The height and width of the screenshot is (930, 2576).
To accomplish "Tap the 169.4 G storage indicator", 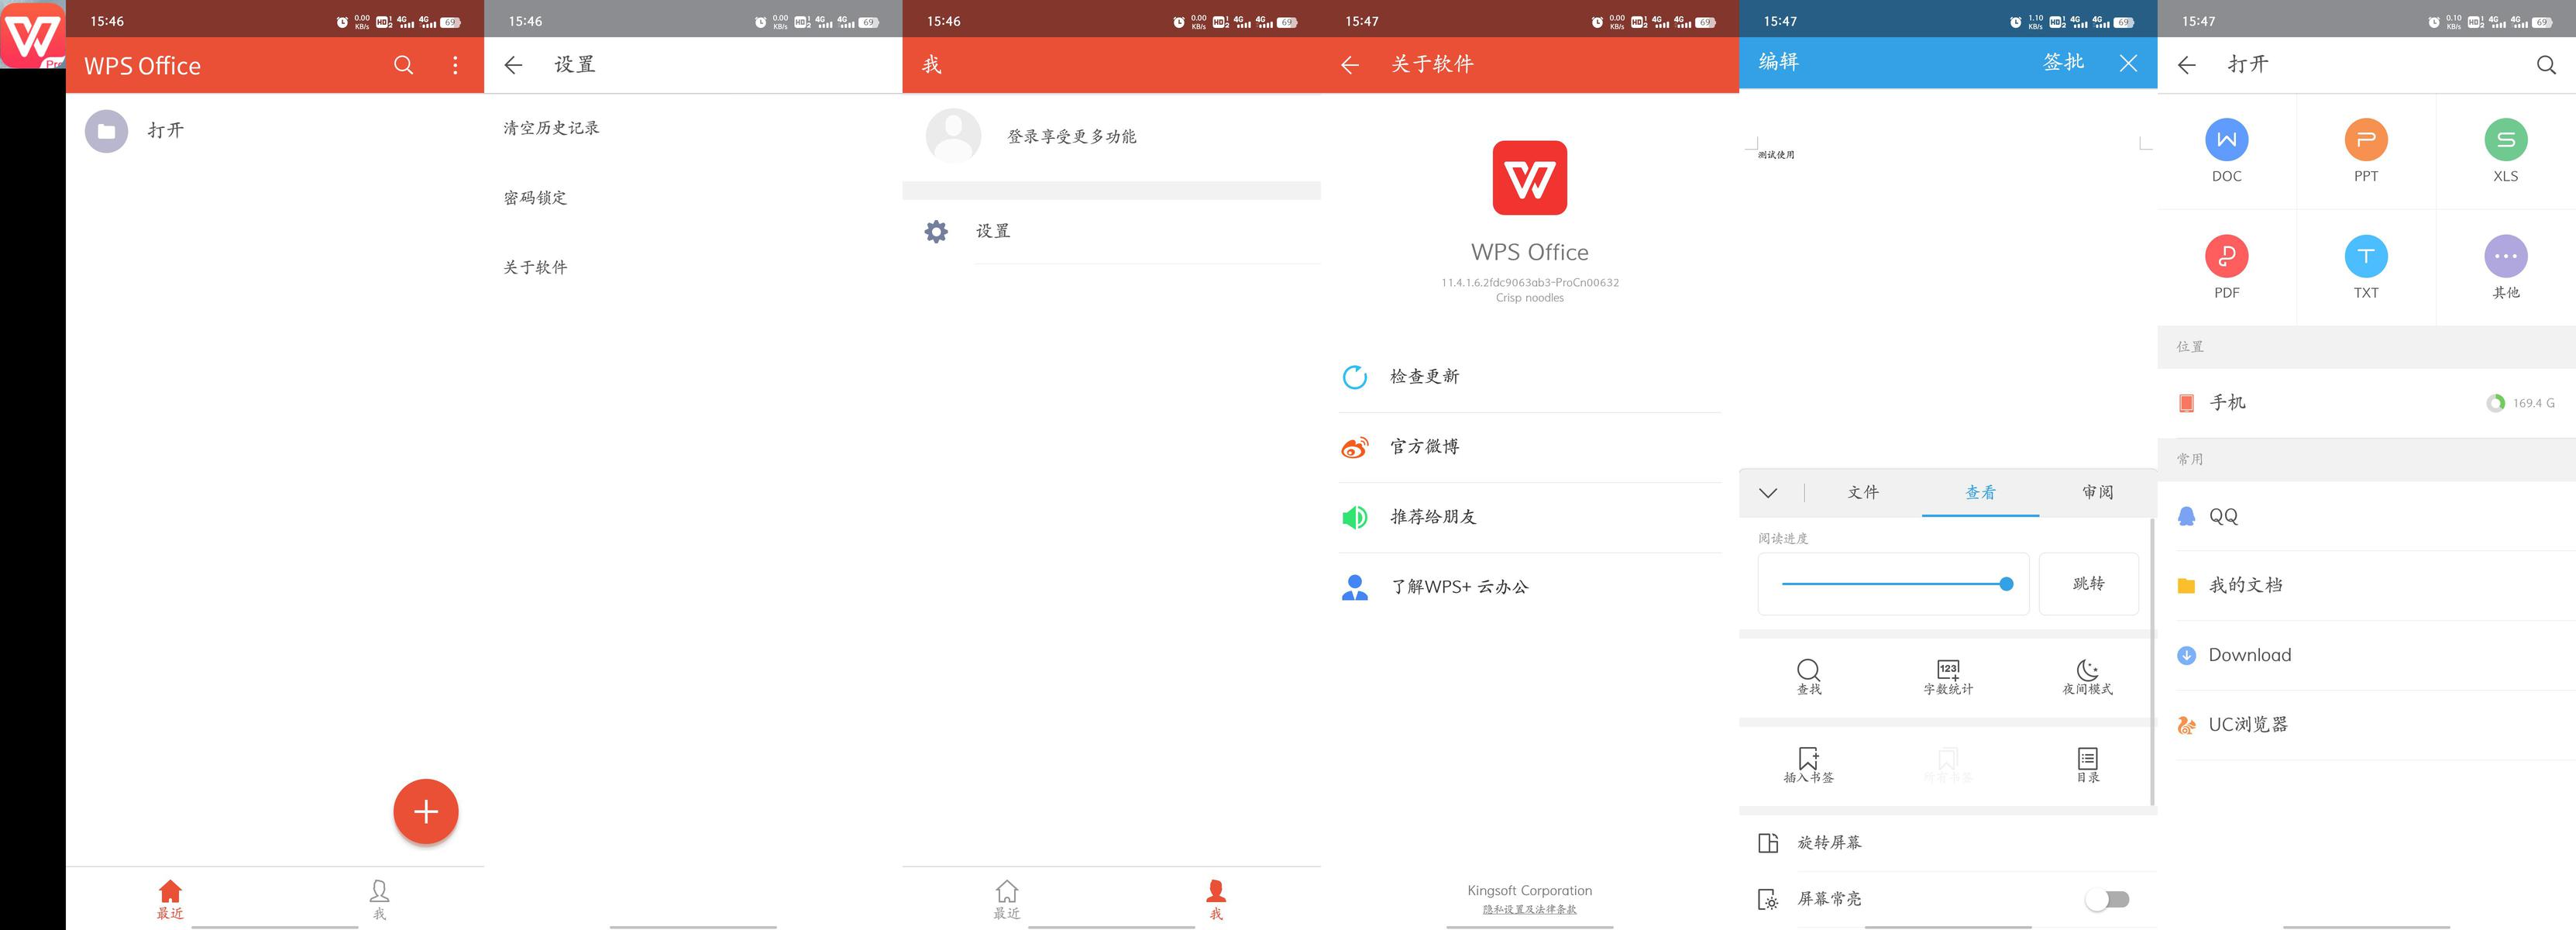I will coord(2520,403).
